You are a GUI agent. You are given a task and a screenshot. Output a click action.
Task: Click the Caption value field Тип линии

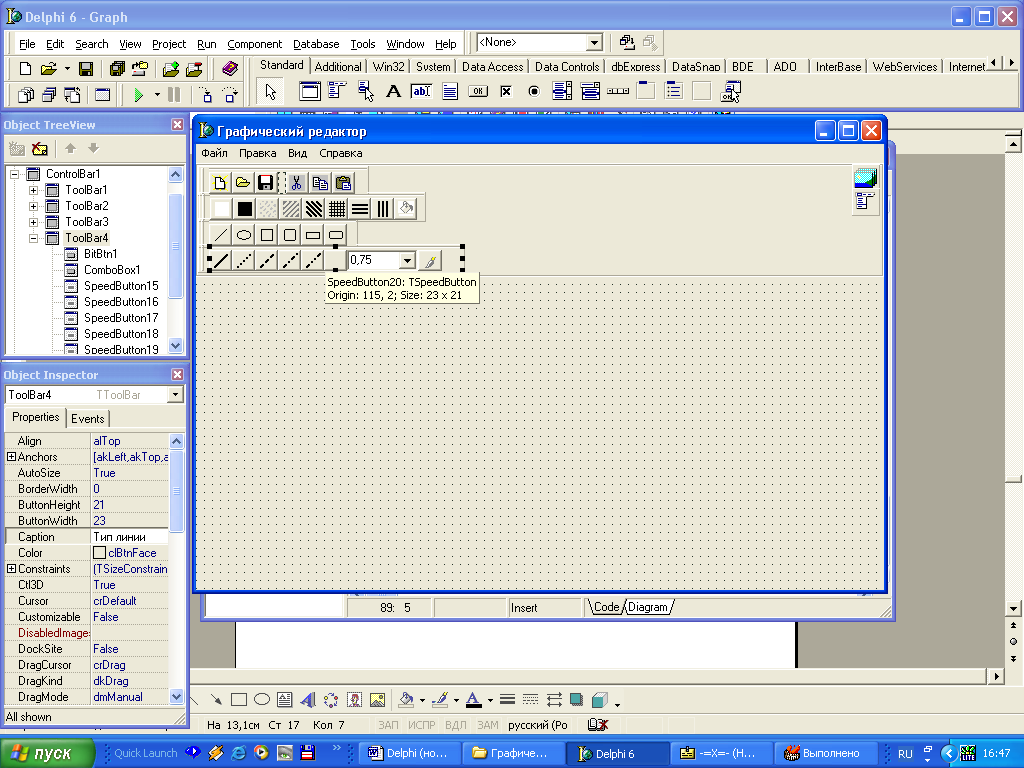(130, 537)
